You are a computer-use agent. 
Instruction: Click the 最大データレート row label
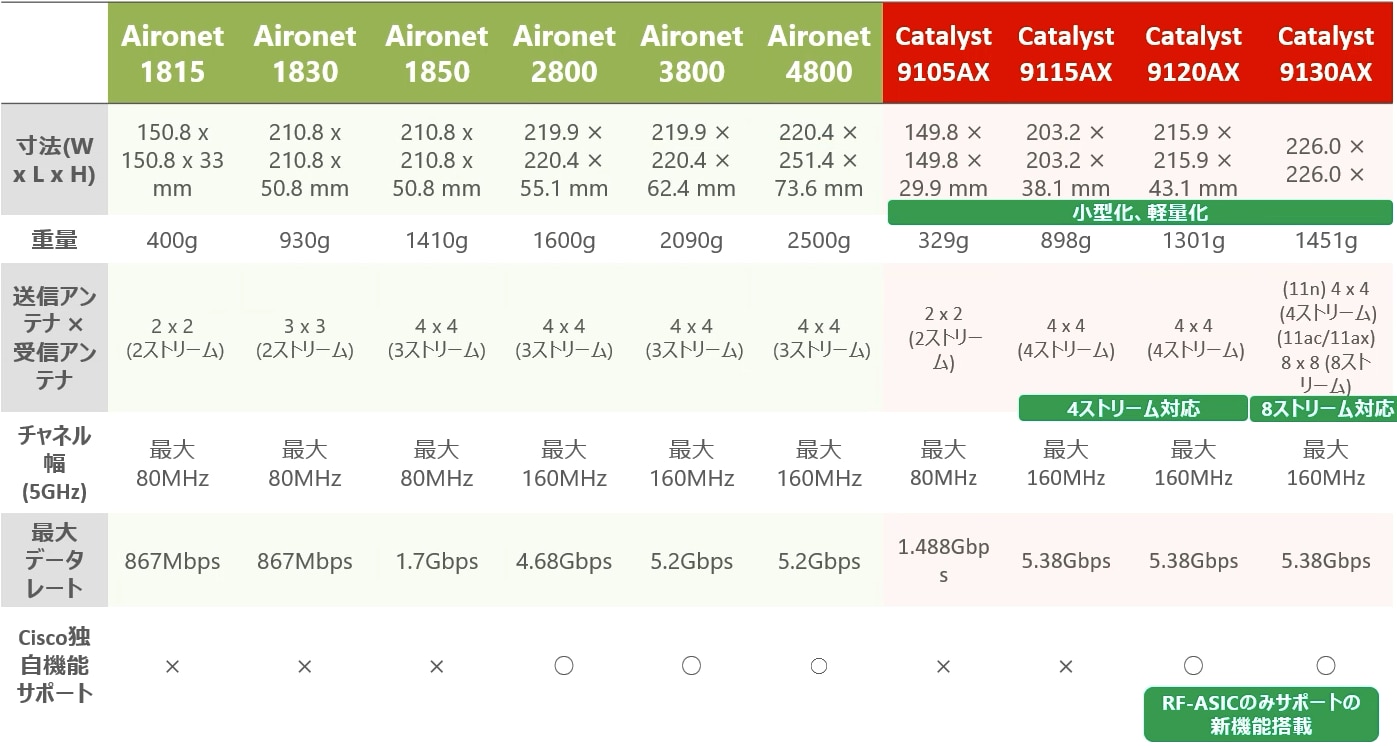point(54,560)
